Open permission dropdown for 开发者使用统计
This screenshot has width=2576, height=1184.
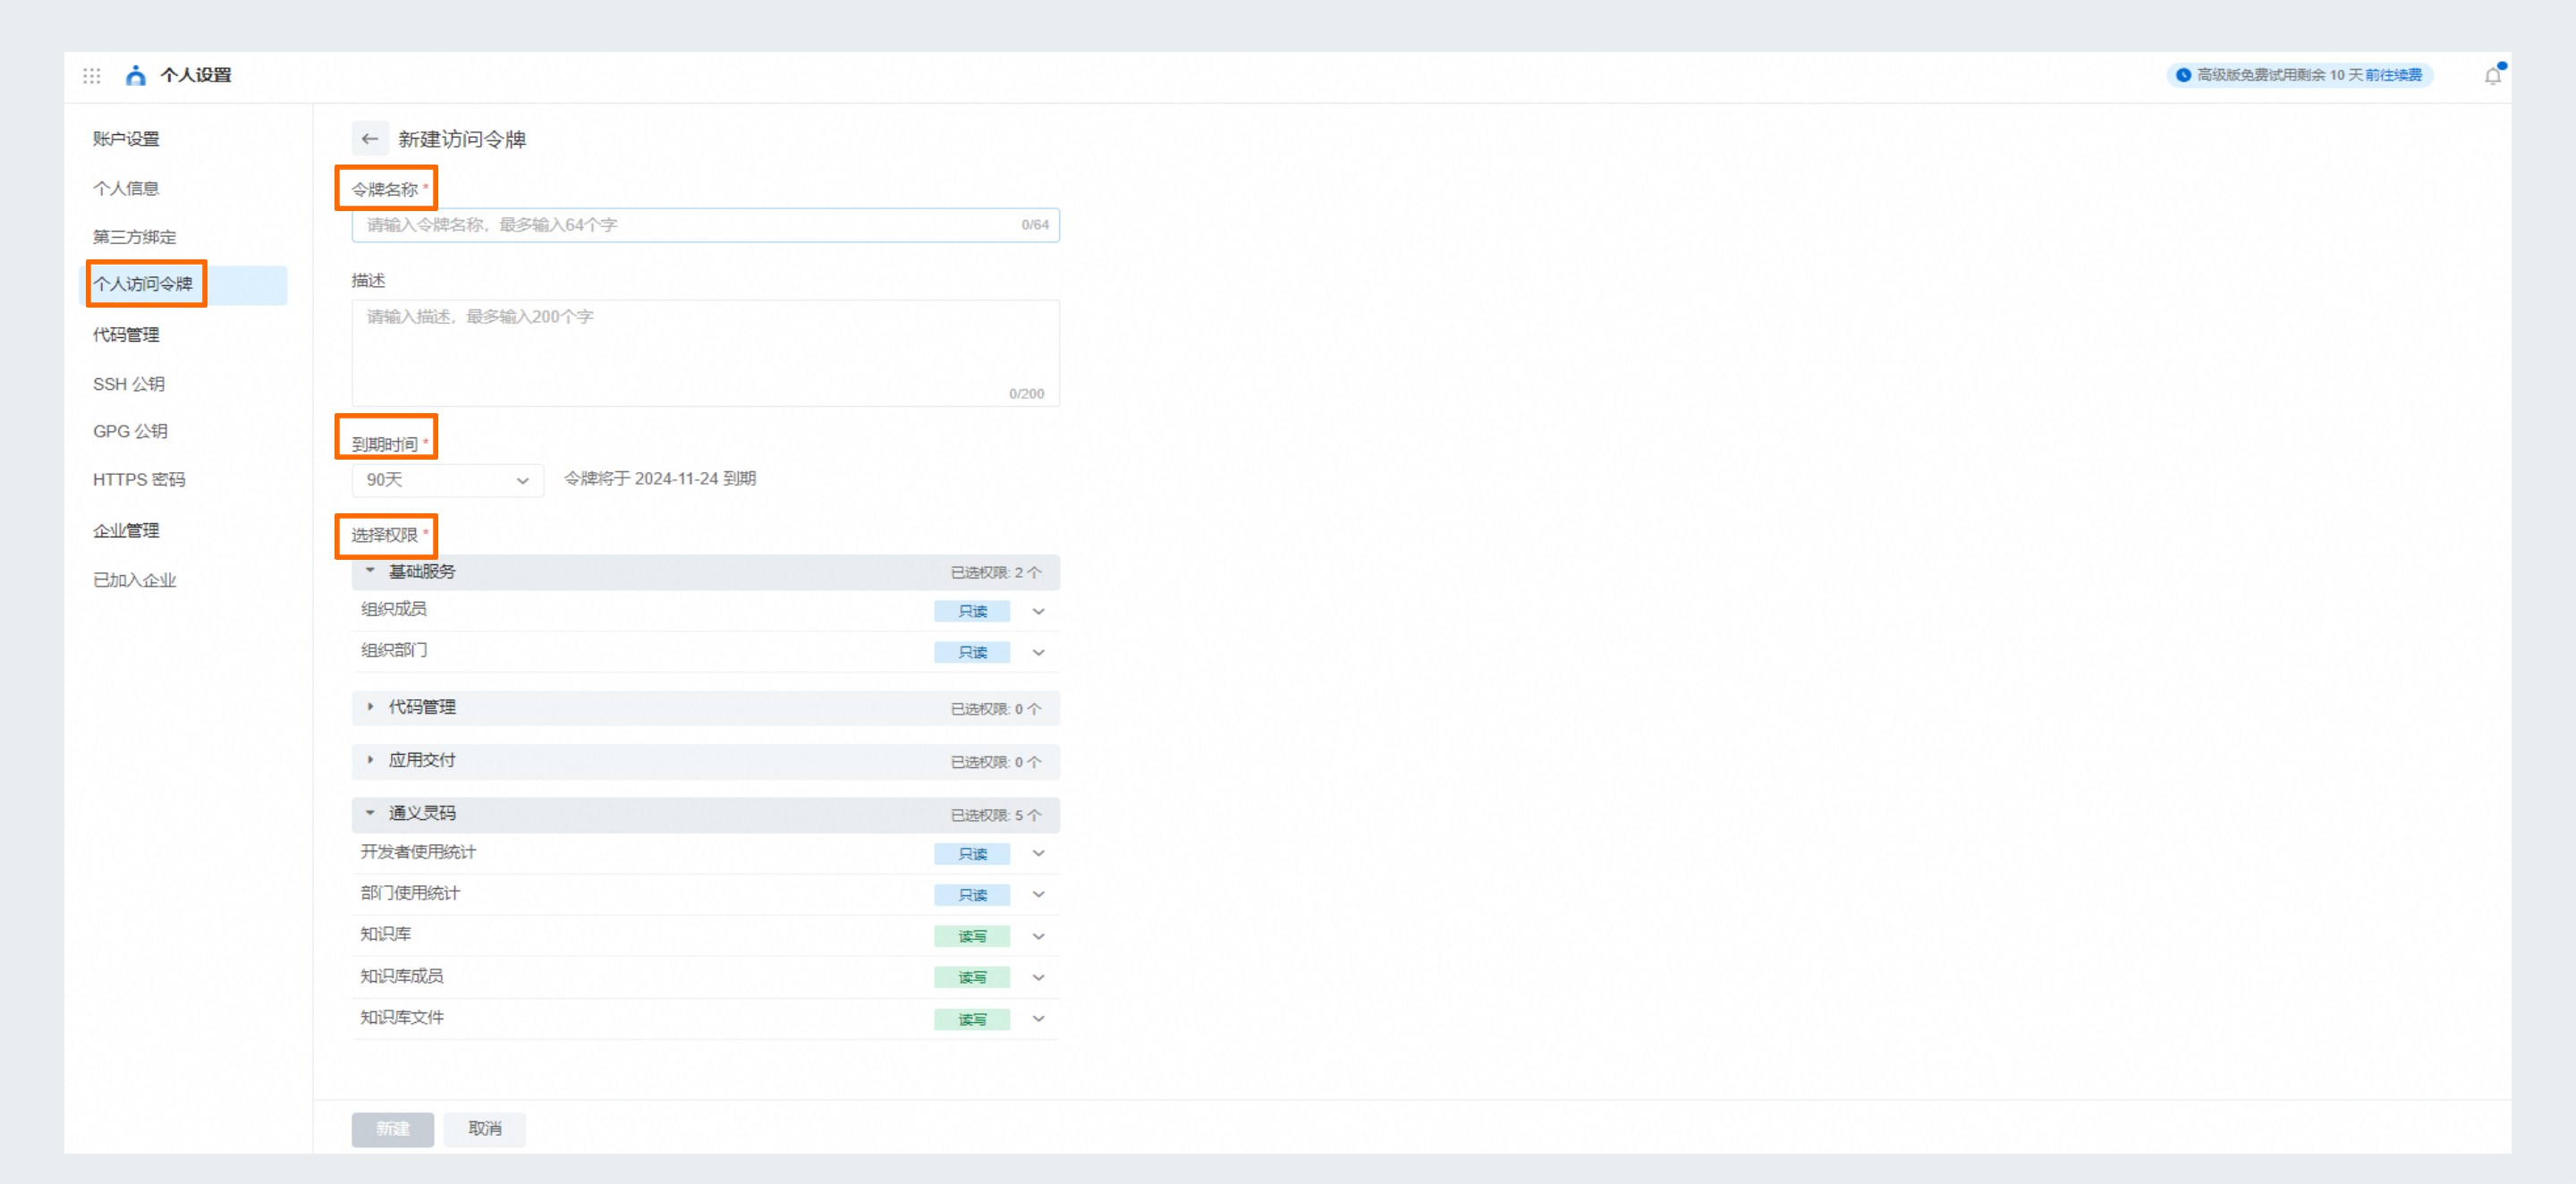(1038, 853)
